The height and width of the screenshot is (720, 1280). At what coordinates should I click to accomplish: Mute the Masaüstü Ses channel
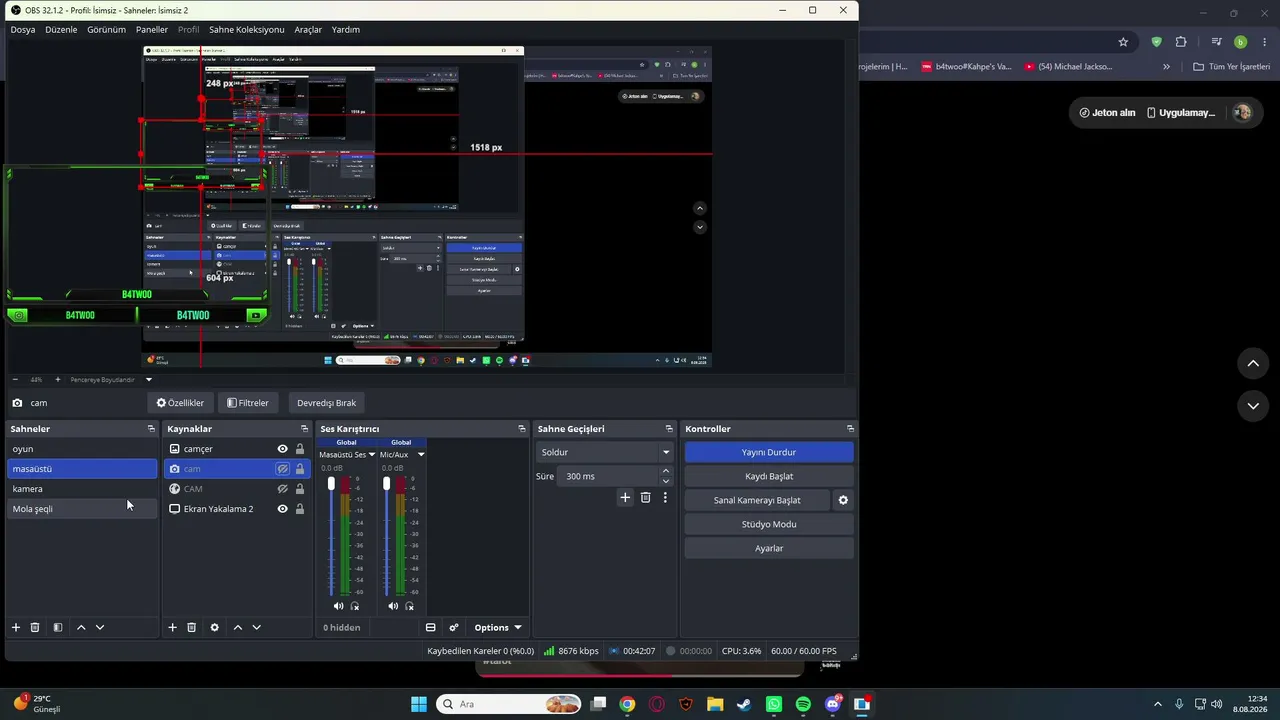tap(338, 606)
